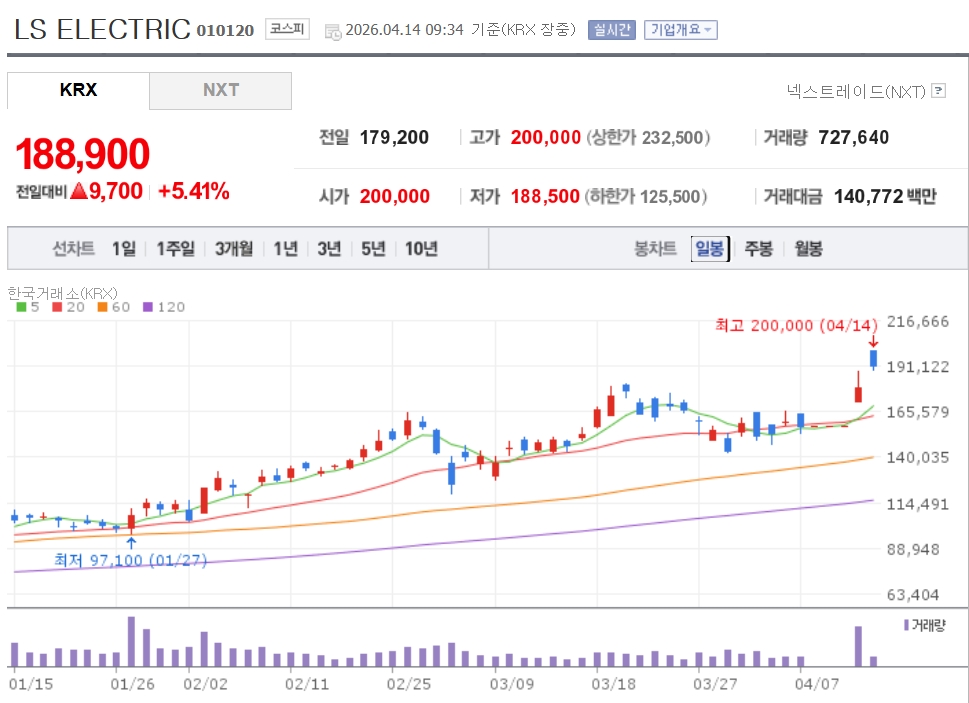Click the +5.41% change value

tap(193, 191)
